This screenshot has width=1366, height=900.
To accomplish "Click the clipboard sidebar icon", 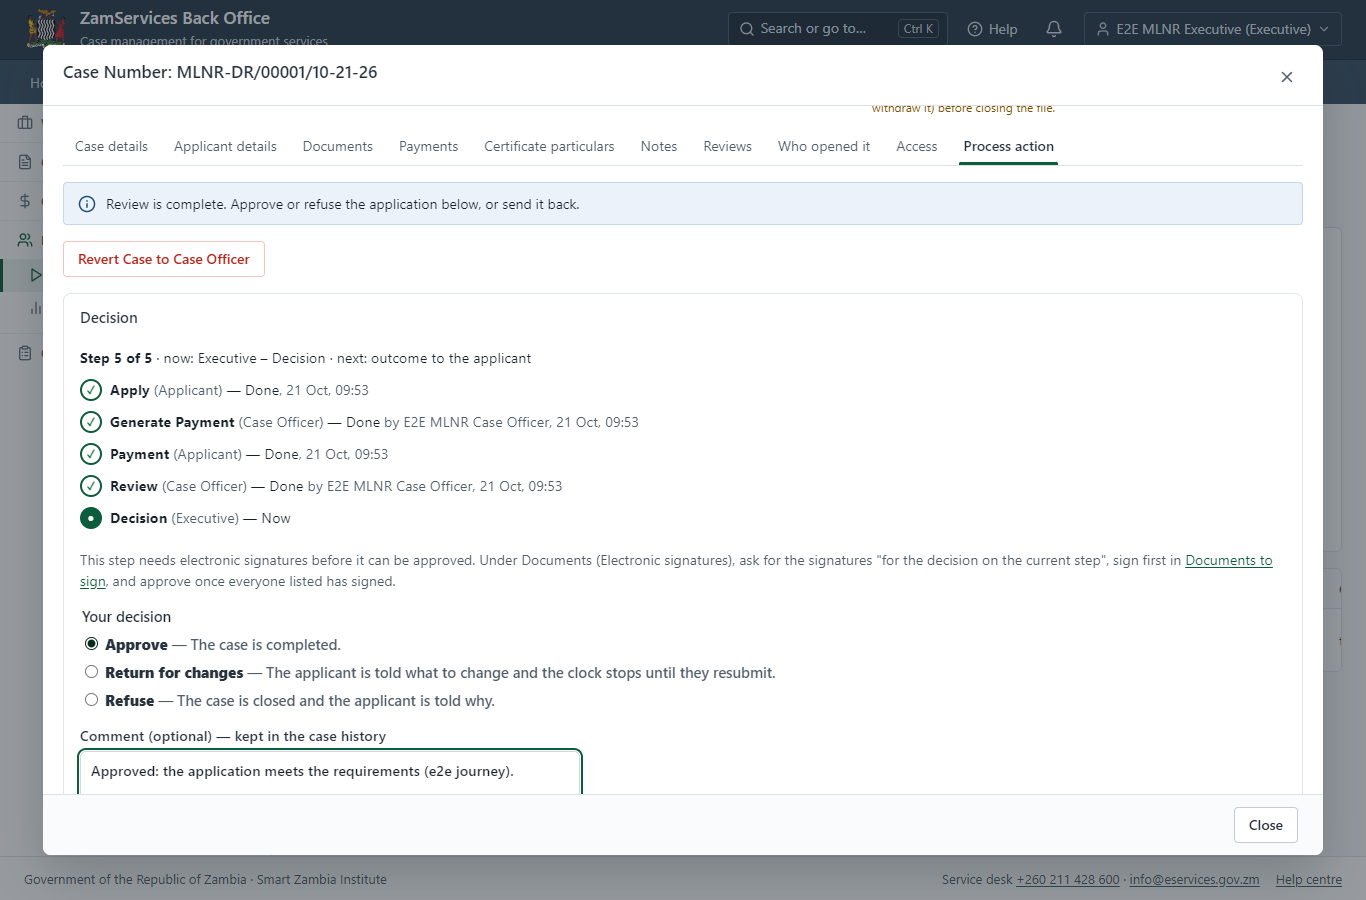I will 25,353.
